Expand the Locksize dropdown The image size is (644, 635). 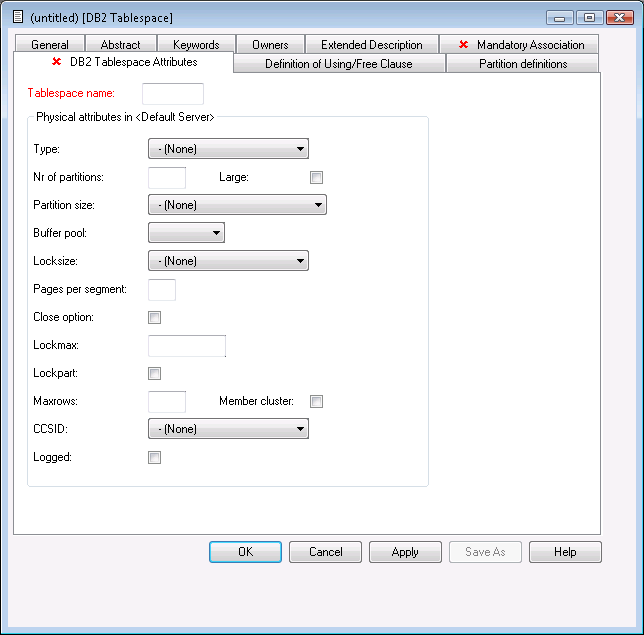[228, 260]
